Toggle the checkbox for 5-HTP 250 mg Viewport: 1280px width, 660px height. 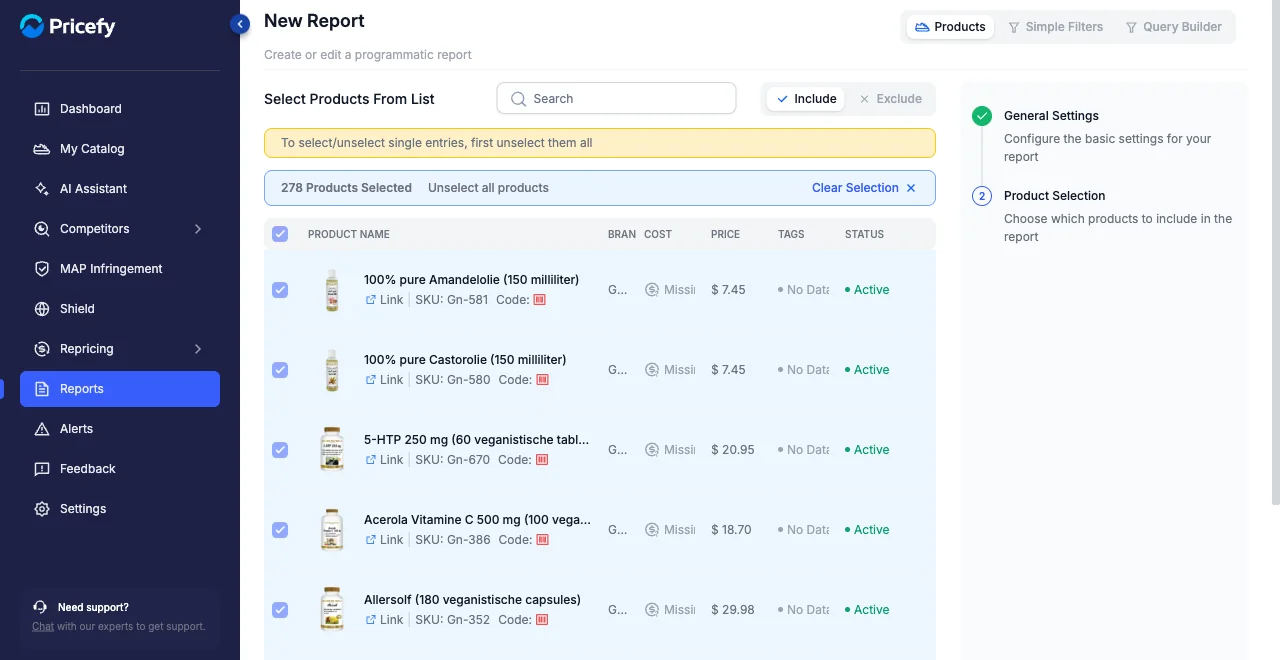[280, 450]
